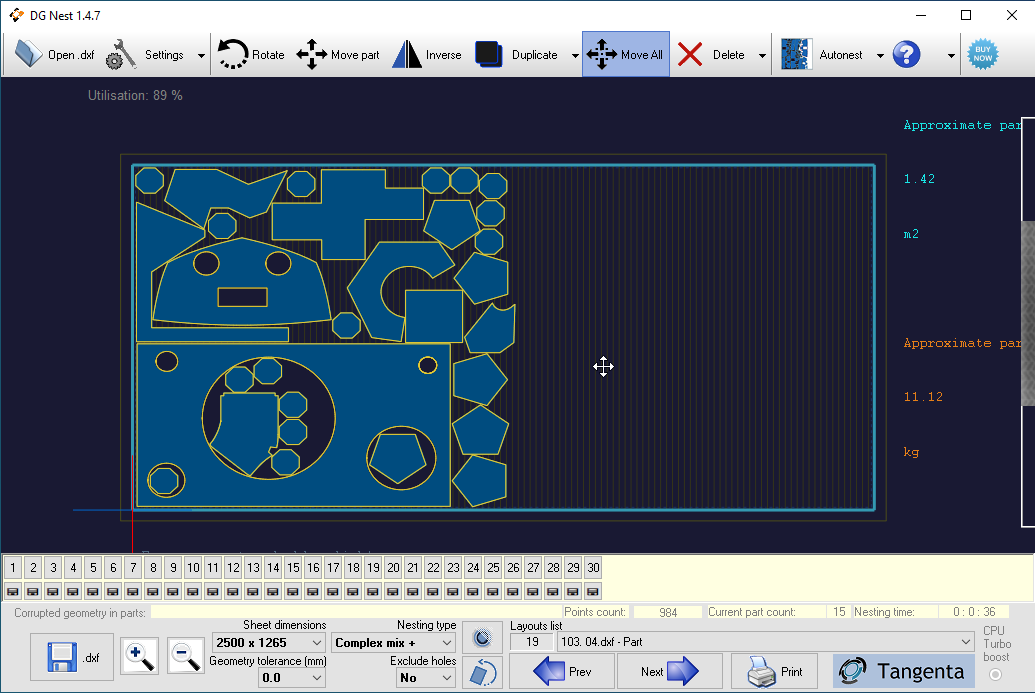The image size is (1035, 693).
Task: Activate the Move part tool
Action: (340, 54)
